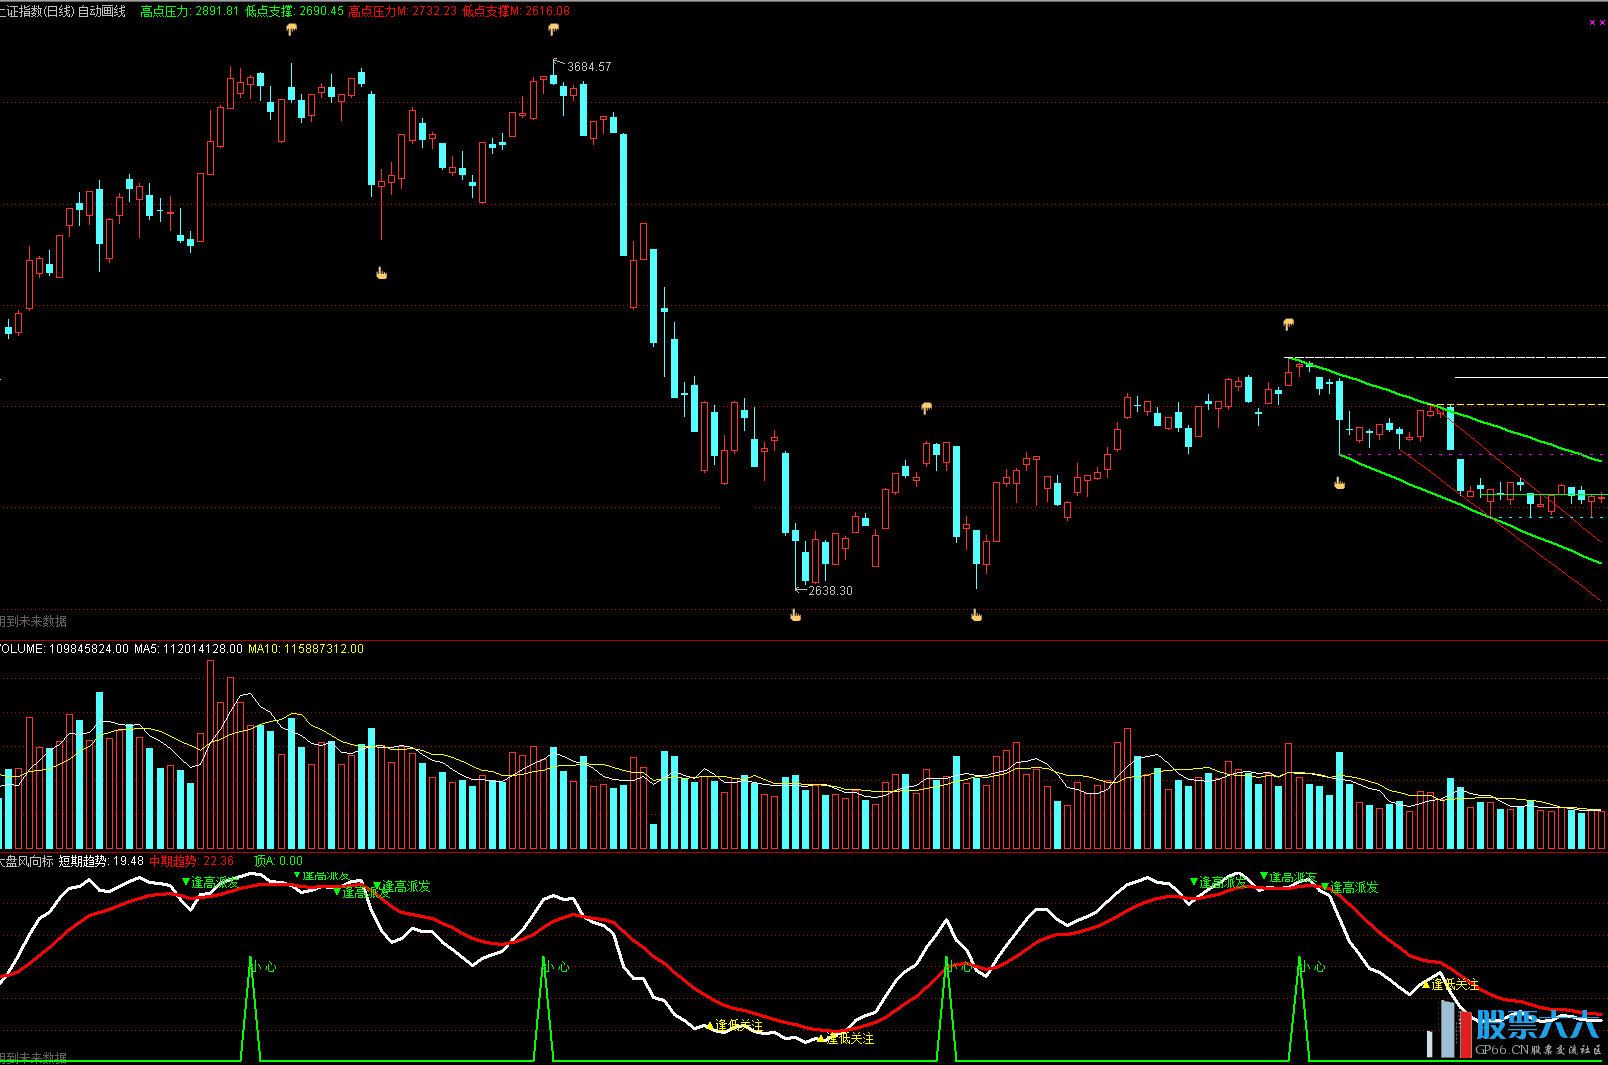Image resolution: width=1608 pixels, height=1065 pixels.
Task: Click the yellow MA10: 115887312.00 label
Action: click(305, 649)
